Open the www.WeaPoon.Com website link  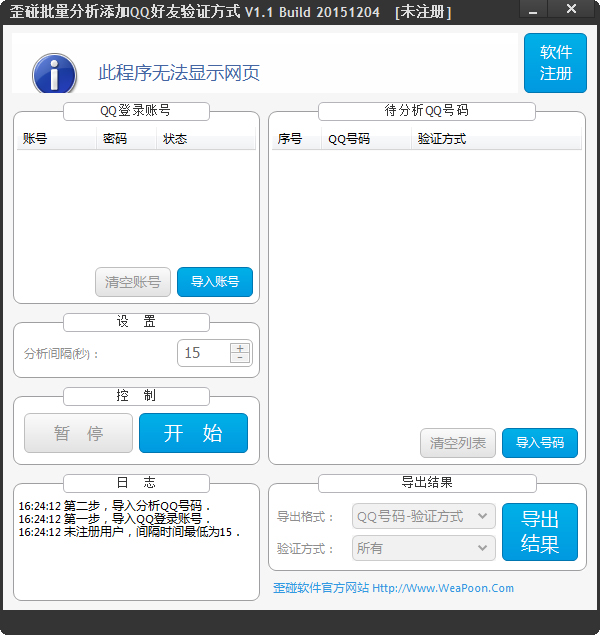(442, 588)
